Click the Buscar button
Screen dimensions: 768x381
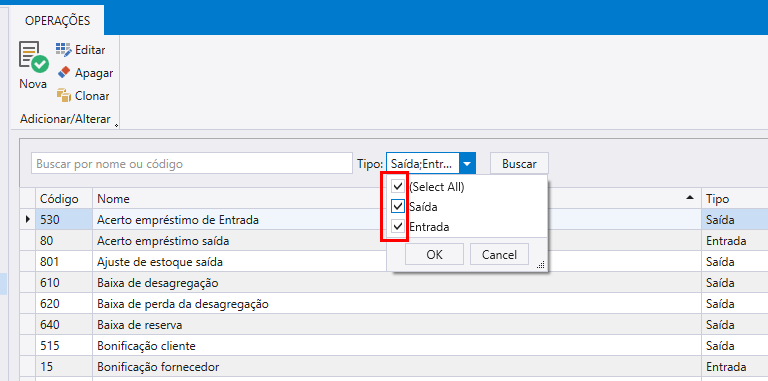pyautogui.click(x=519, y=164)
